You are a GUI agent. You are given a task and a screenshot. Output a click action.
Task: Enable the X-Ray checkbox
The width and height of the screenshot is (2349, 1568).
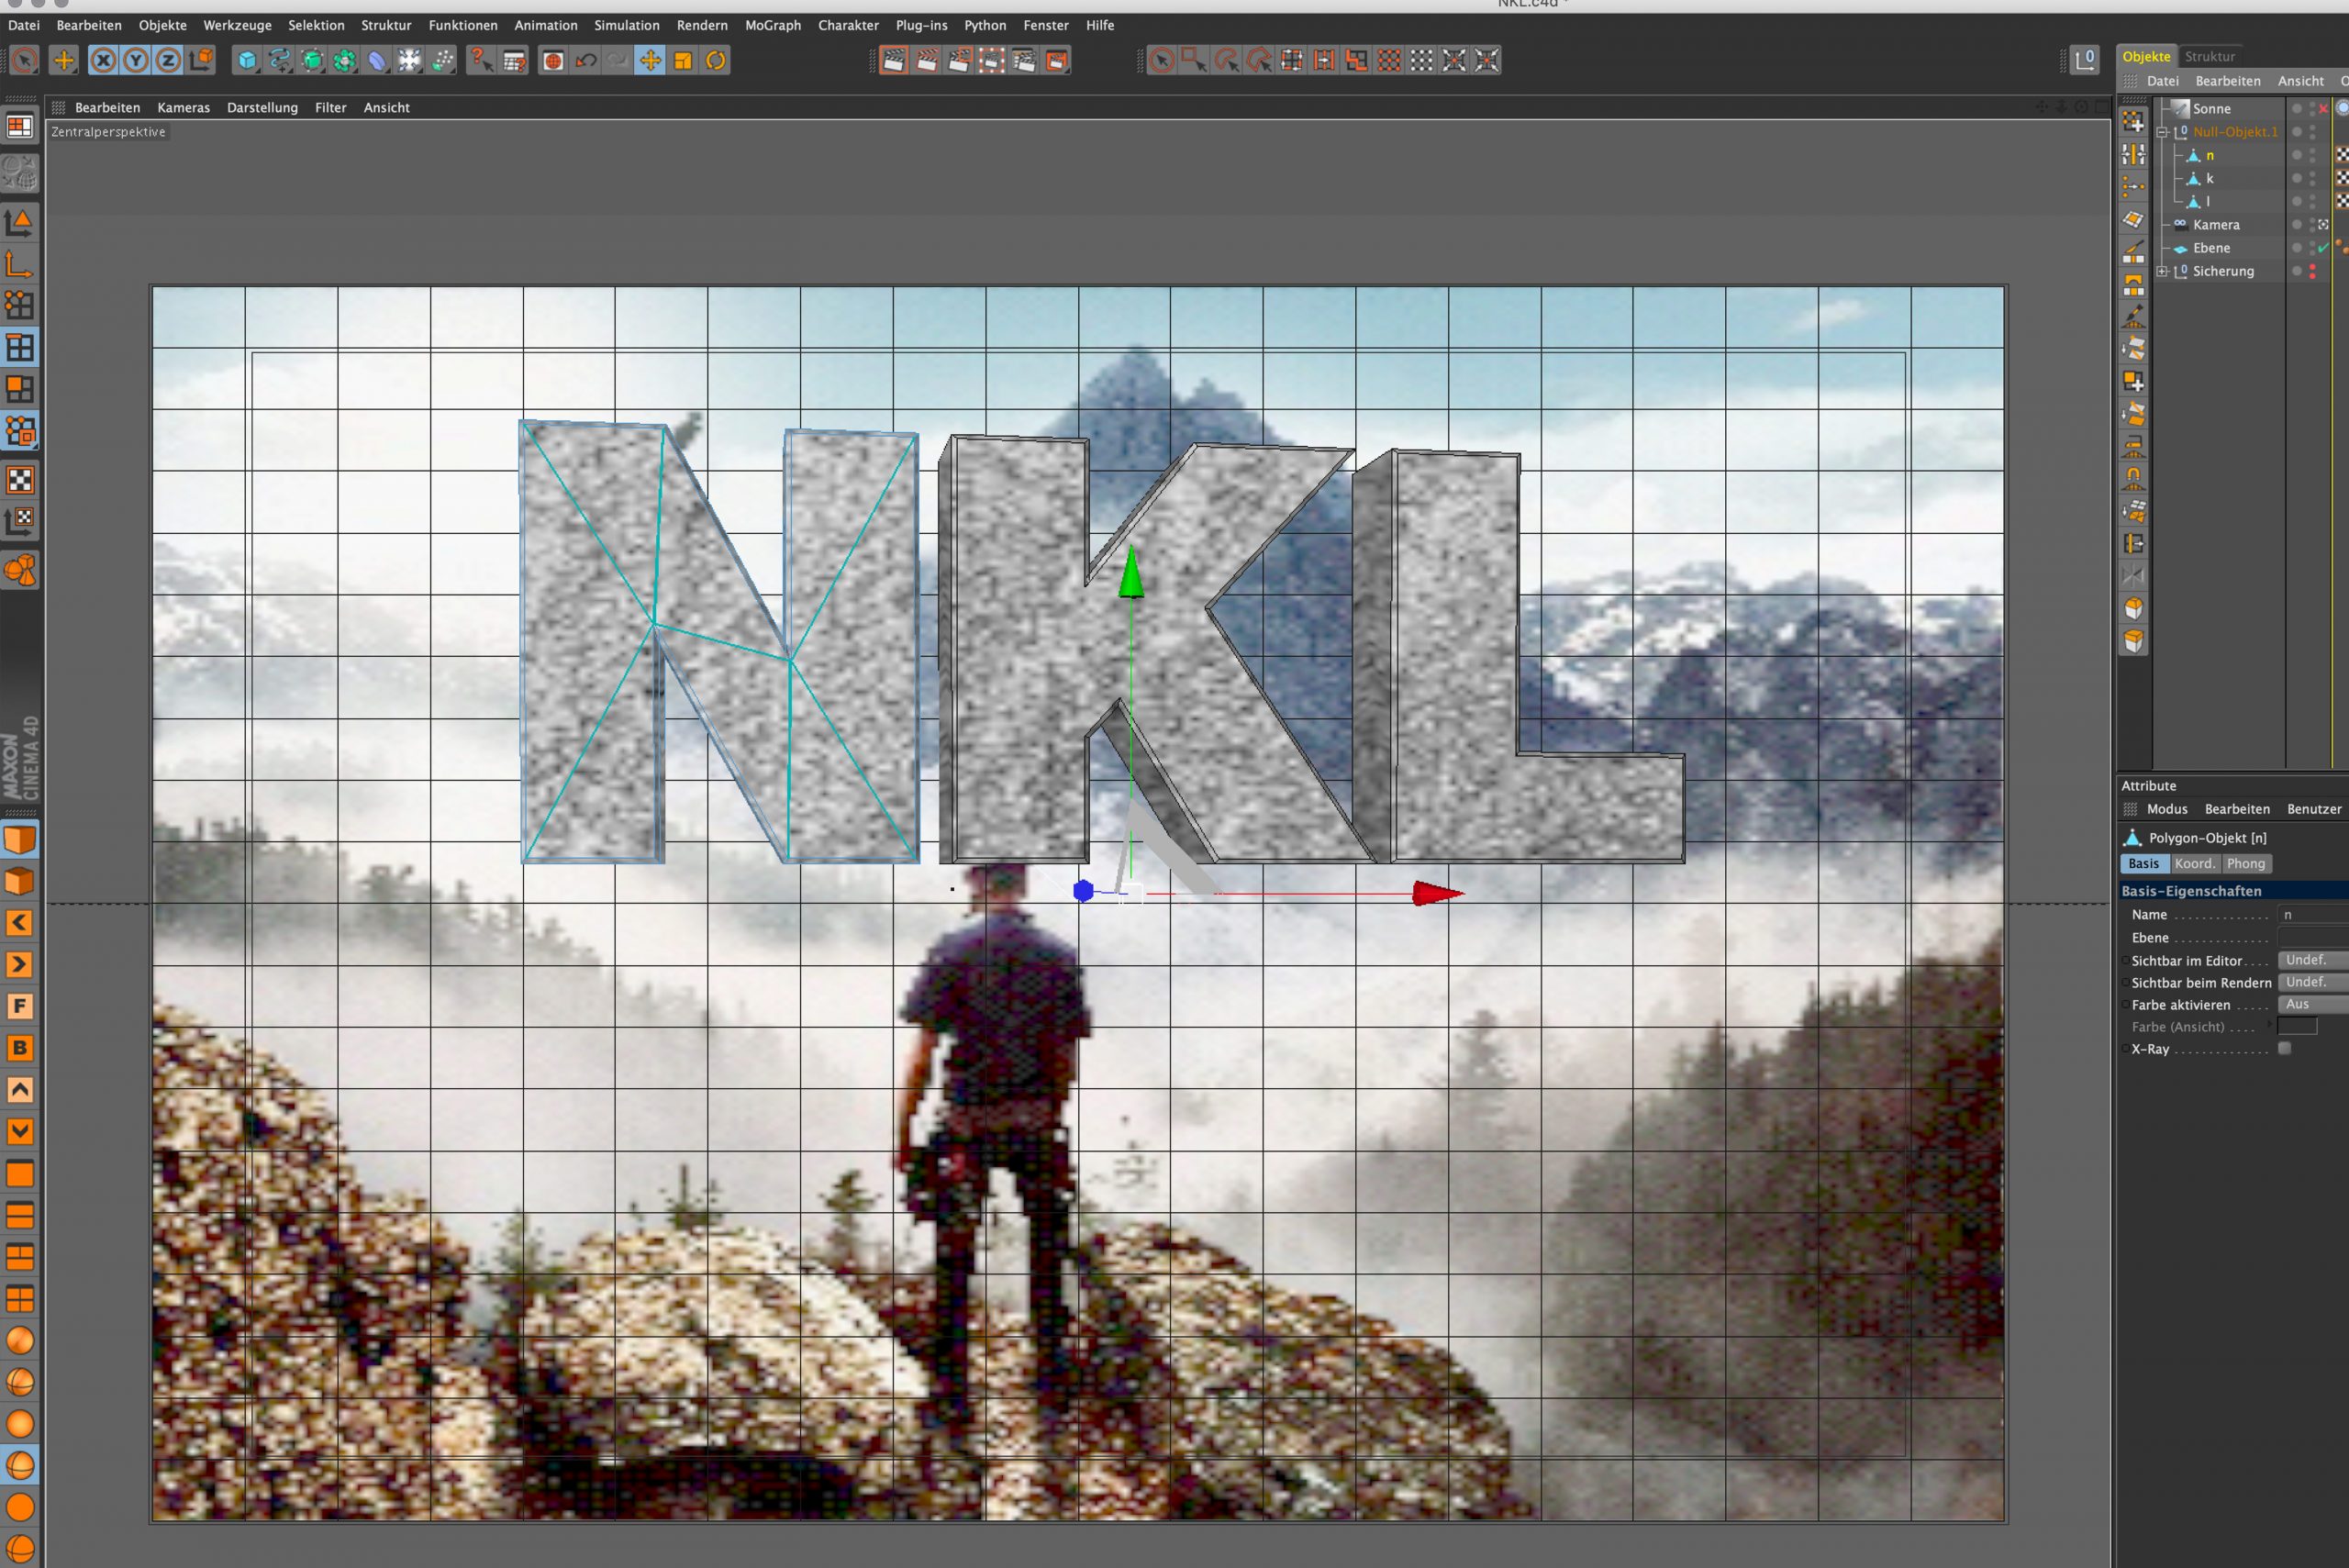[2284, 1048]
